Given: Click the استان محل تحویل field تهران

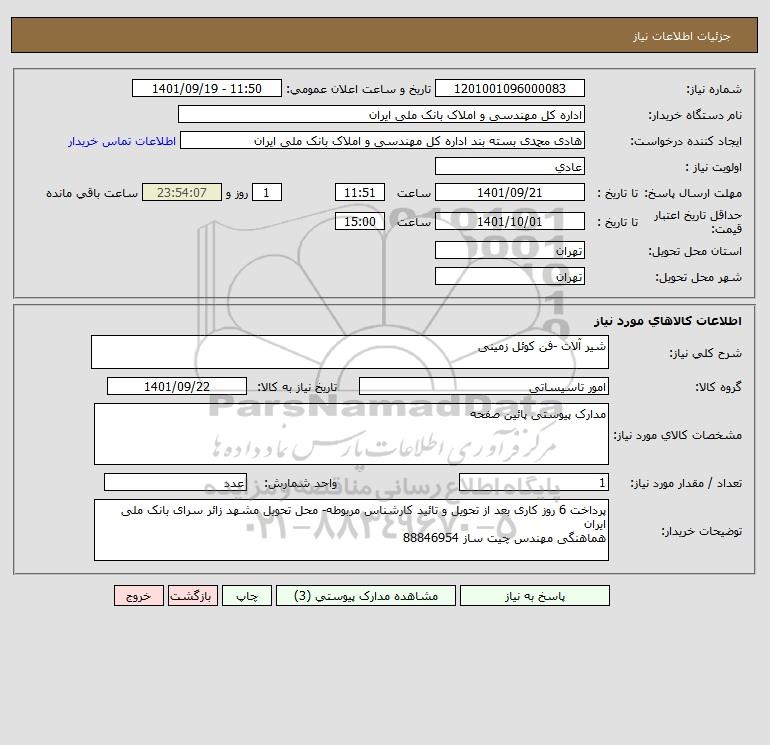Looking at the screenshot, I should click(510, 250).
